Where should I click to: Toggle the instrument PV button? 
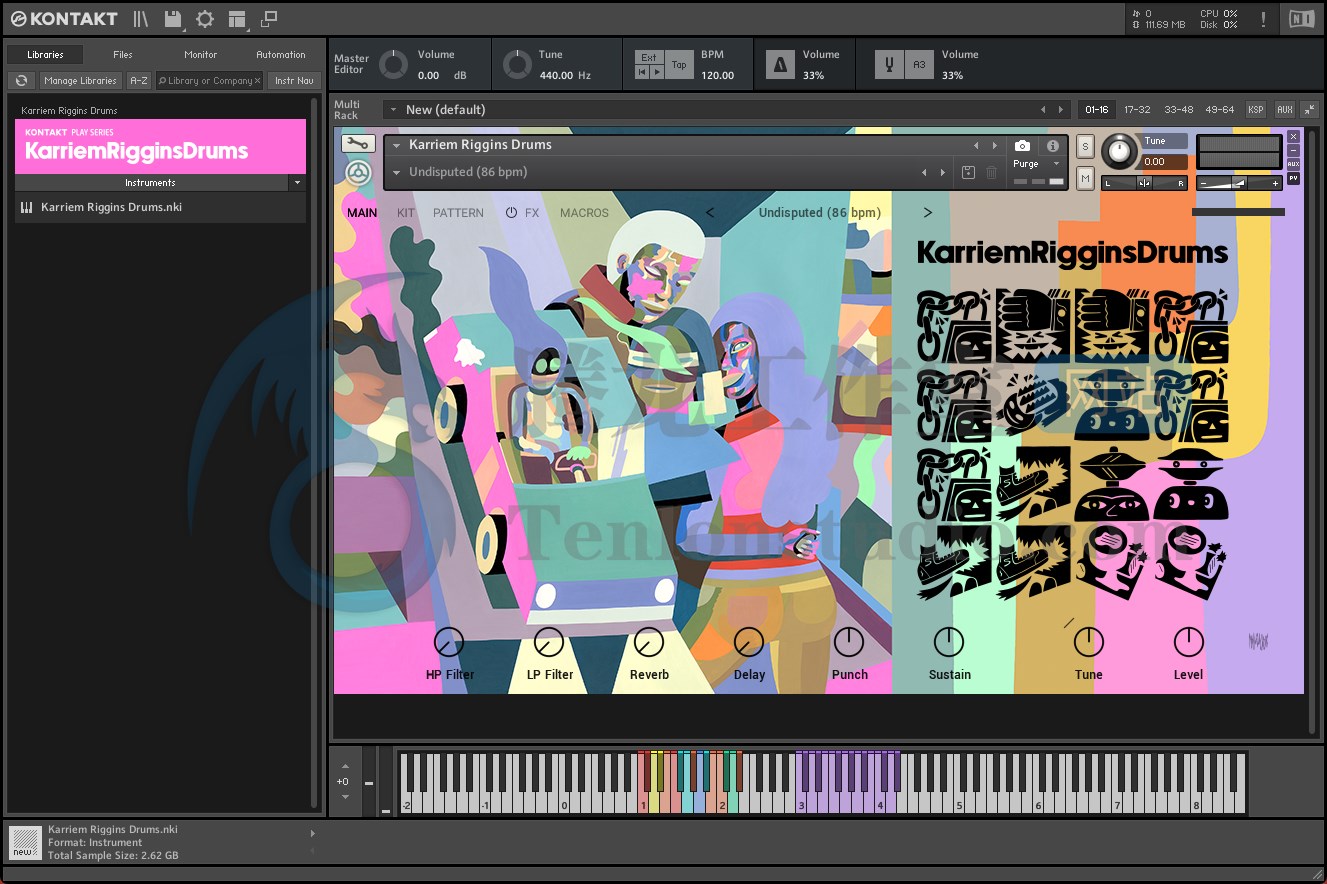[1293, 178]
